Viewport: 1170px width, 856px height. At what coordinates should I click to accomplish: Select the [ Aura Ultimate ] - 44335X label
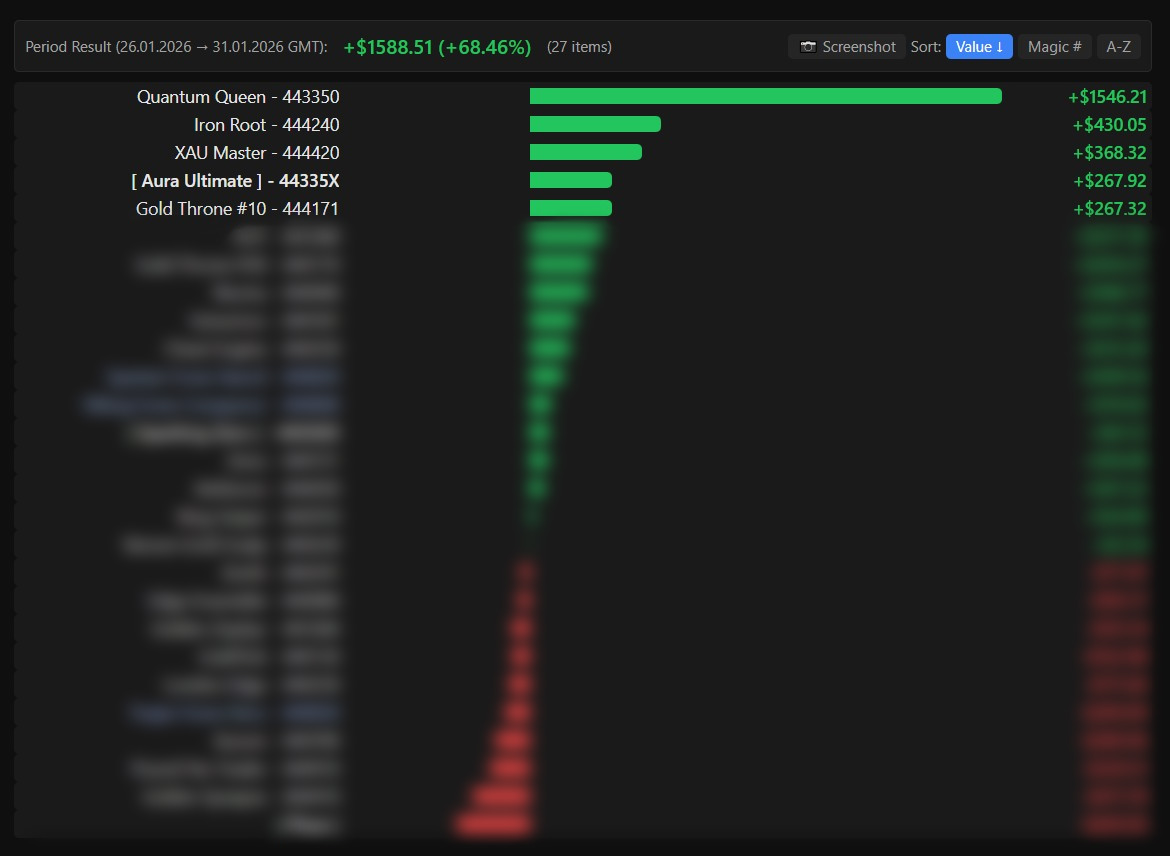click(235, 181)
